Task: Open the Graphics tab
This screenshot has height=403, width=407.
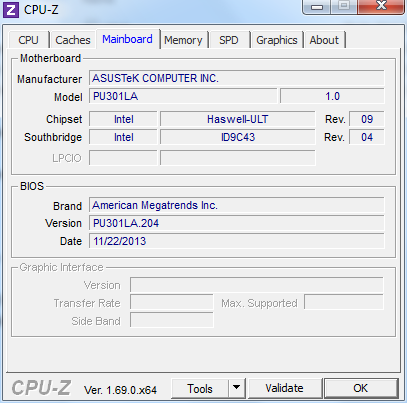Action: pos(277,40)
